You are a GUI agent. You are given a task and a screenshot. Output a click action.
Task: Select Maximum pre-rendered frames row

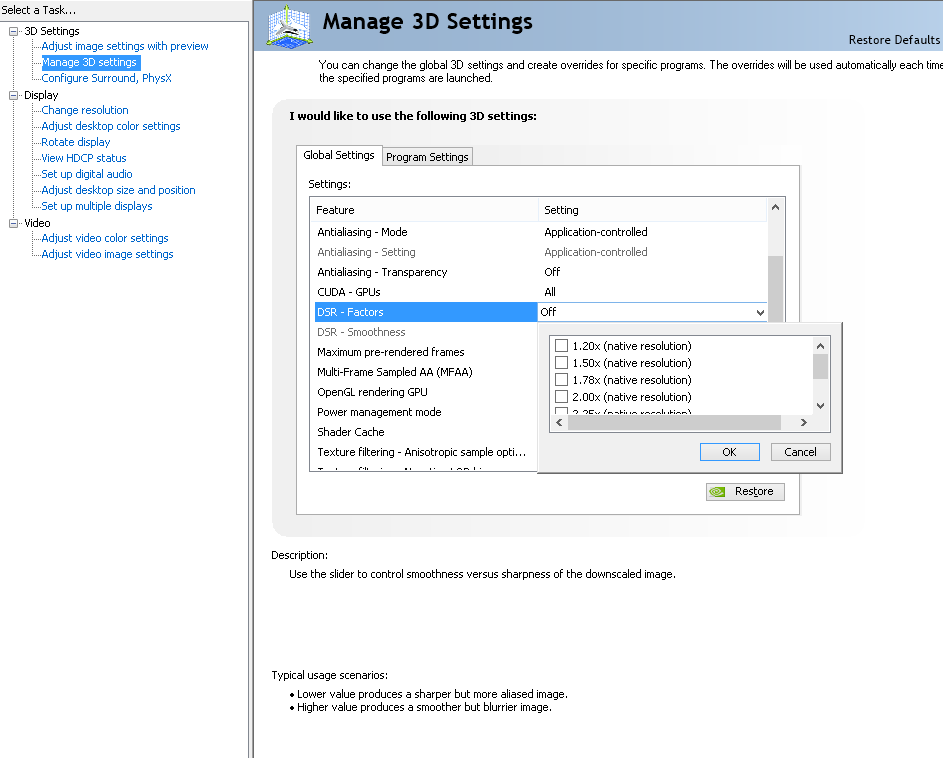point(426,352)
